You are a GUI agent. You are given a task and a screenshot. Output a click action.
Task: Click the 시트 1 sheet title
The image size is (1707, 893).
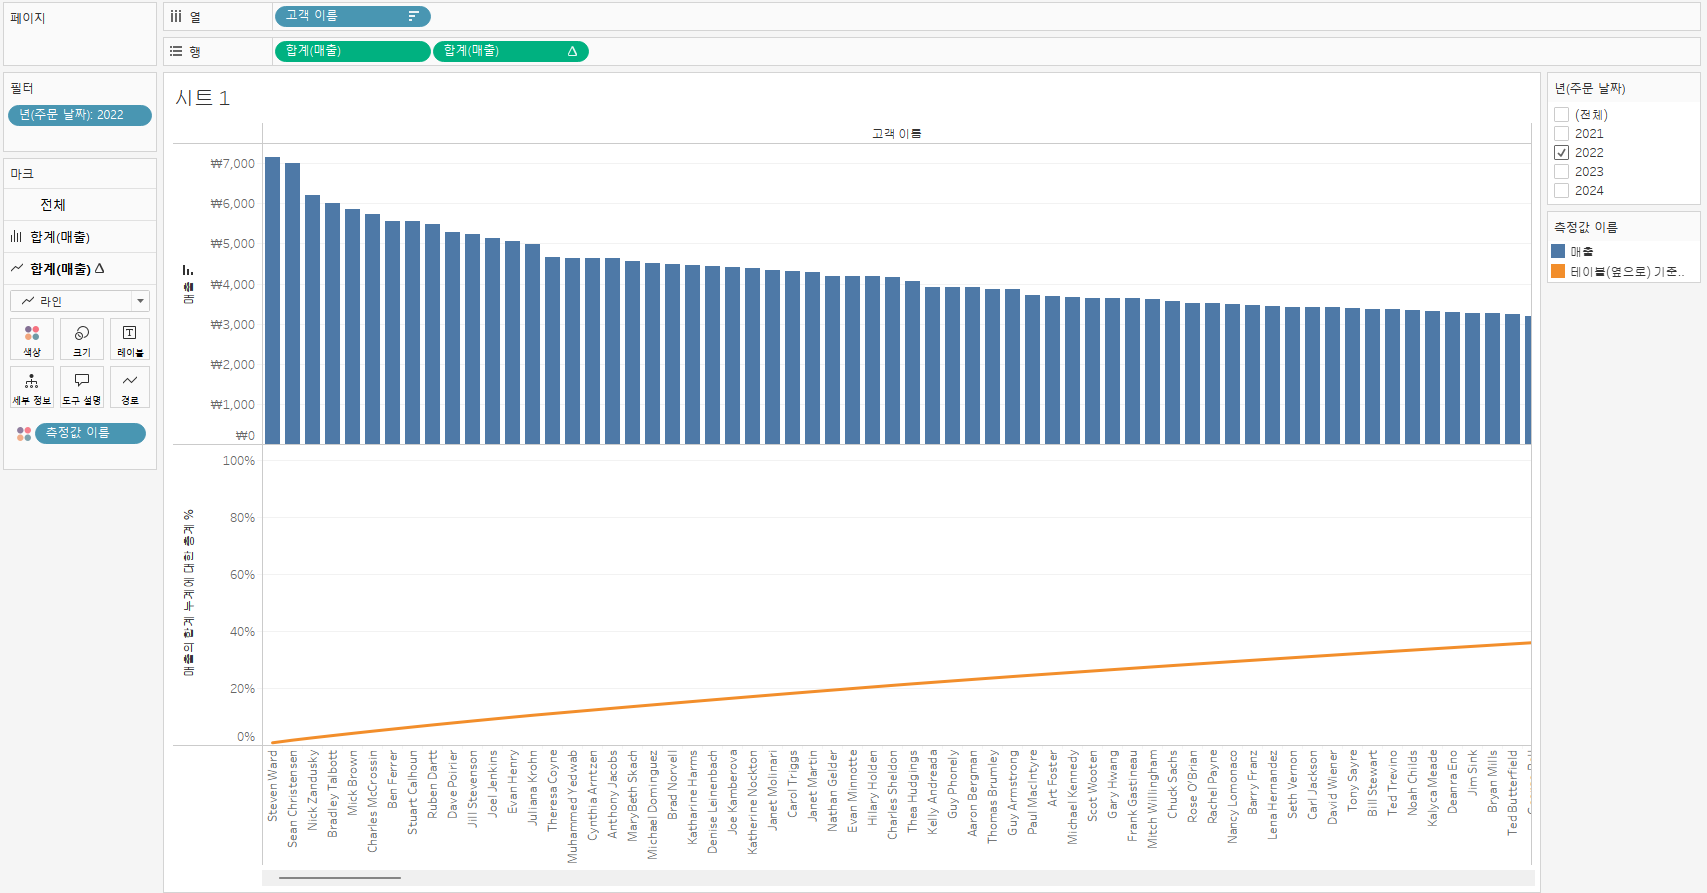click(x=203, y=97)
